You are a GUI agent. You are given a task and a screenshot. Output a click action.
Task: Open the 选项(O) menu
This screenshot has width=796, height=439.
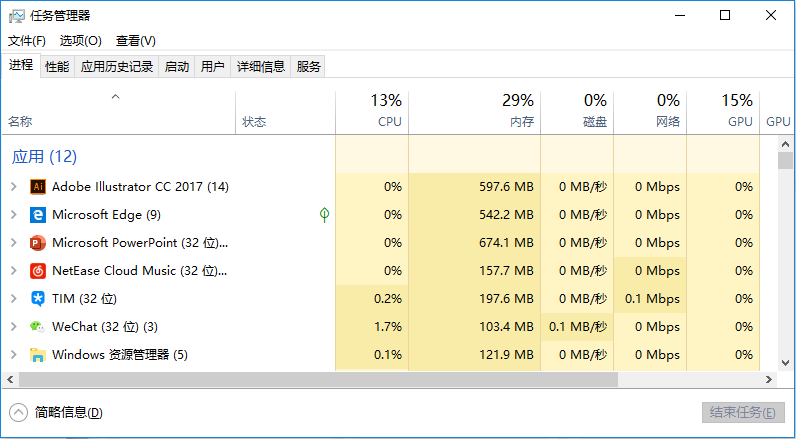tap(81, 41)
